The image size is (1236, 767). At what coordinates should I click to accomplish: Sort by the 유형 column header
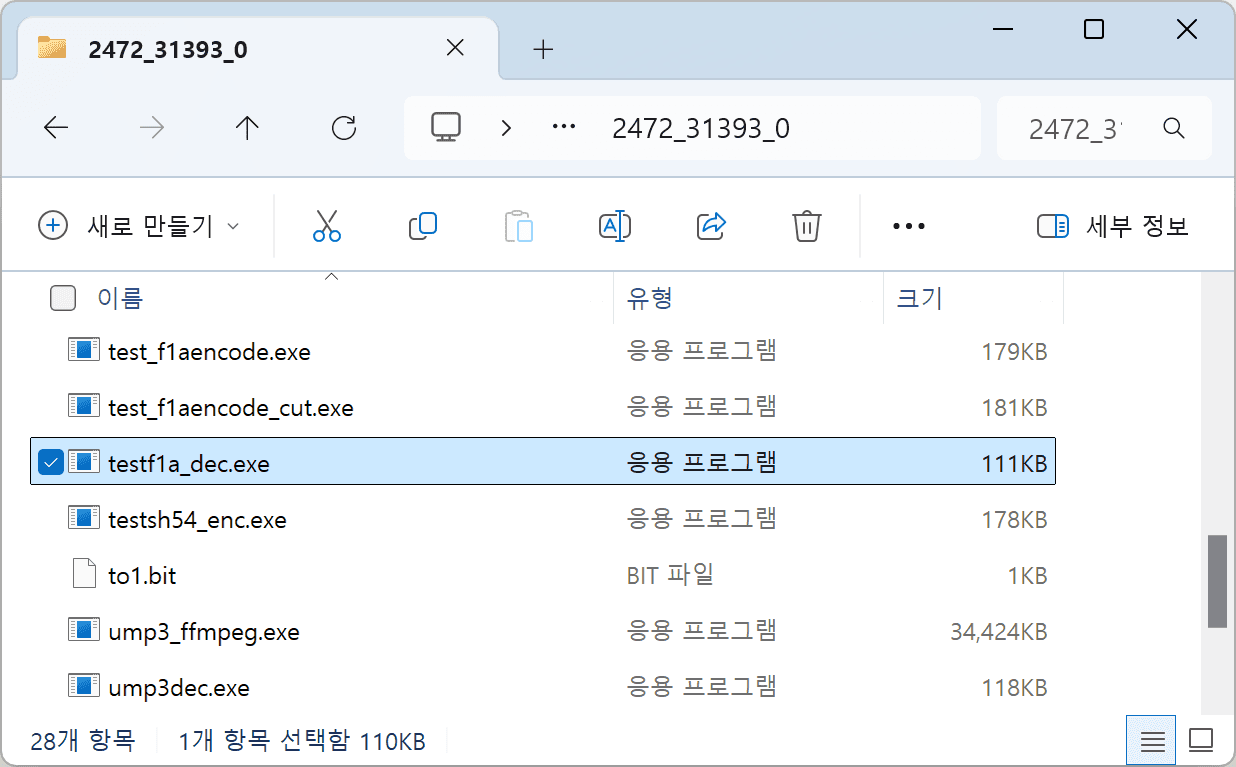(650, 298)
